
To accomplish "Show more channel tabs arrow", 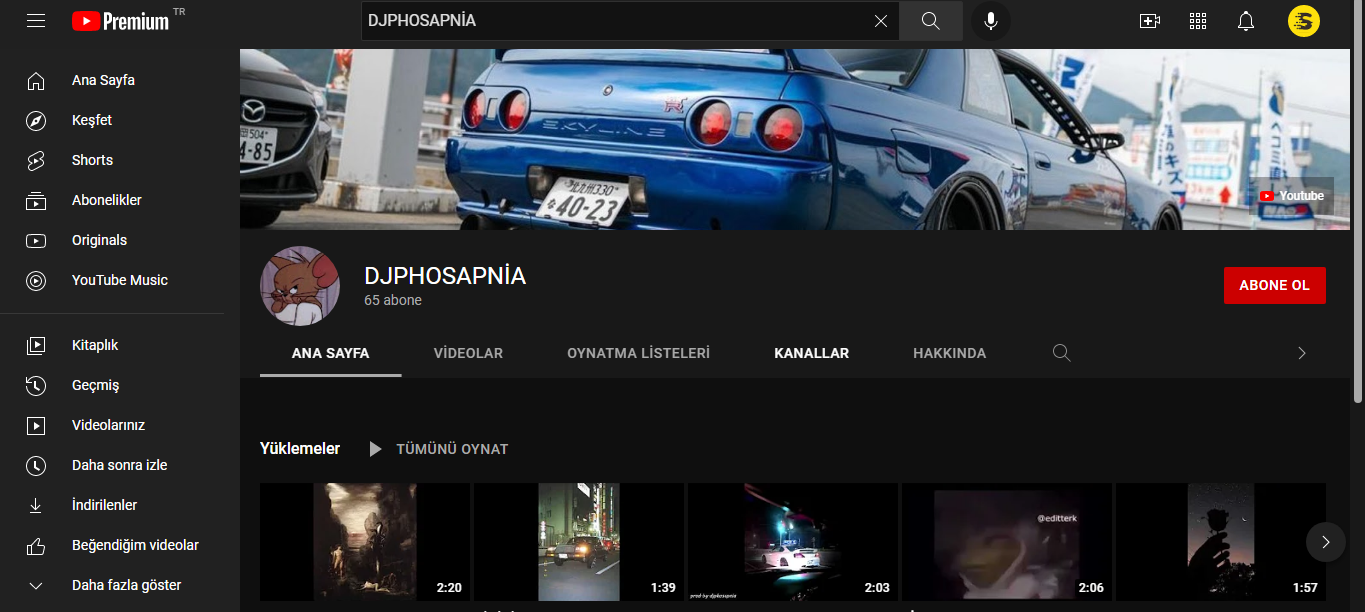I will pyautogui.click(x=1302, y=353).
